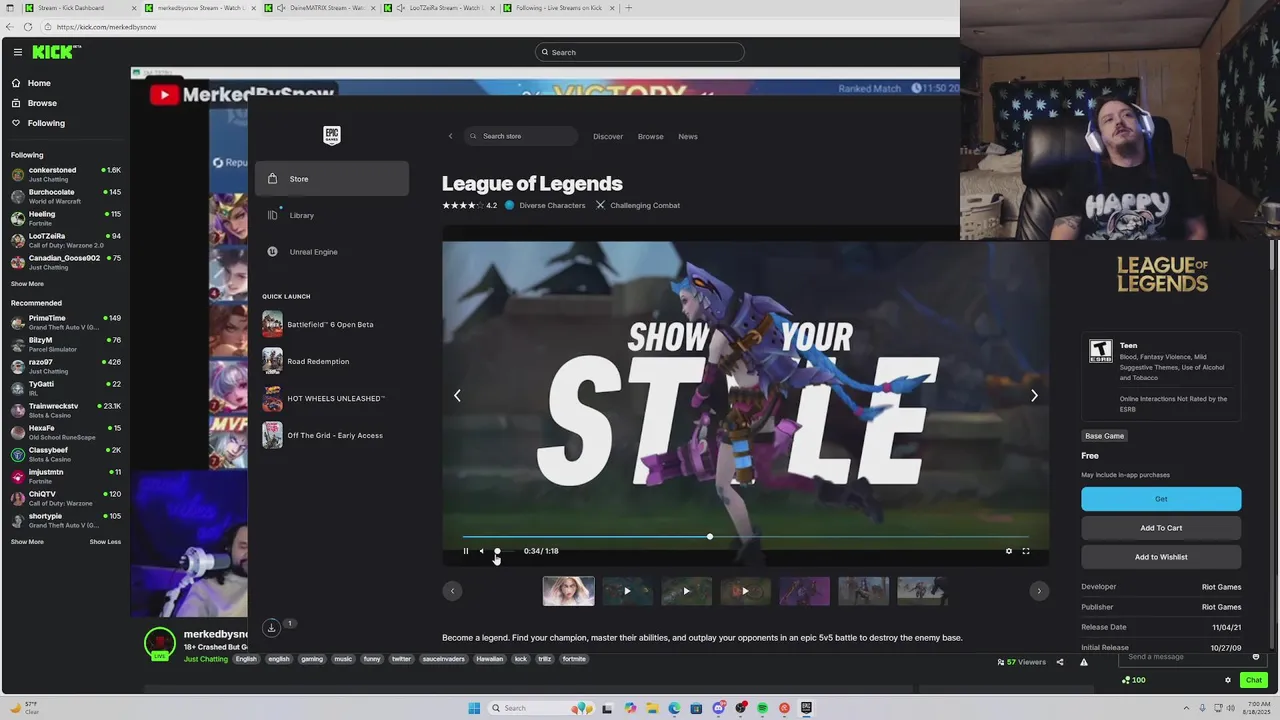The image size is (1280, 720).
Task: Click the Challenging Combat tag
Action: click(637, 205)
